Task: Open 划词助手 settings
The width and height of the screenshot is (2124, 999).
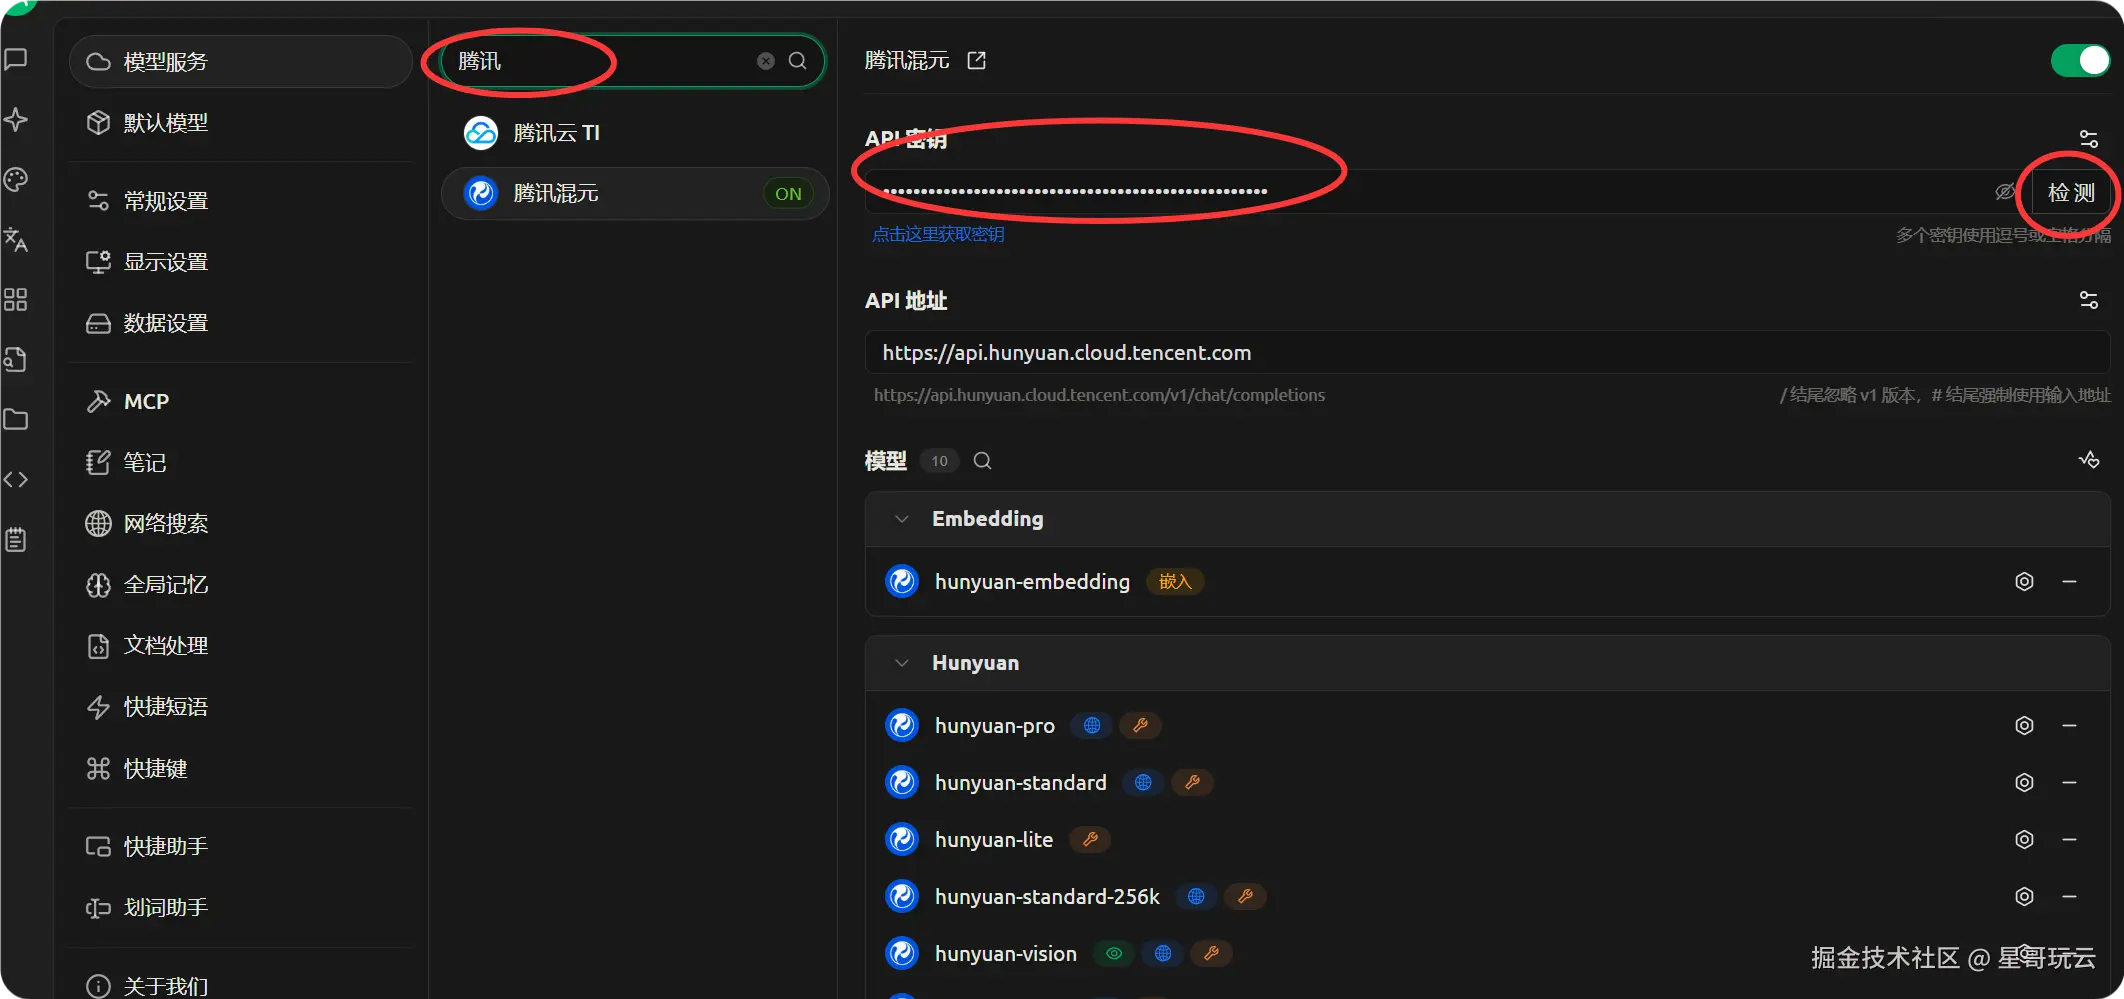Action: coord(241,908)
